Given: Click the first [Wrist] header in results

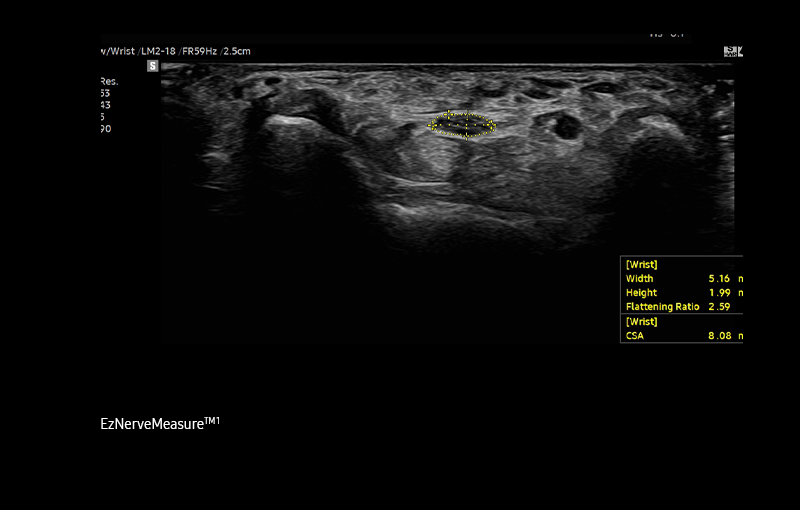Looking at the screenshot, I should [x=641, y=264].
